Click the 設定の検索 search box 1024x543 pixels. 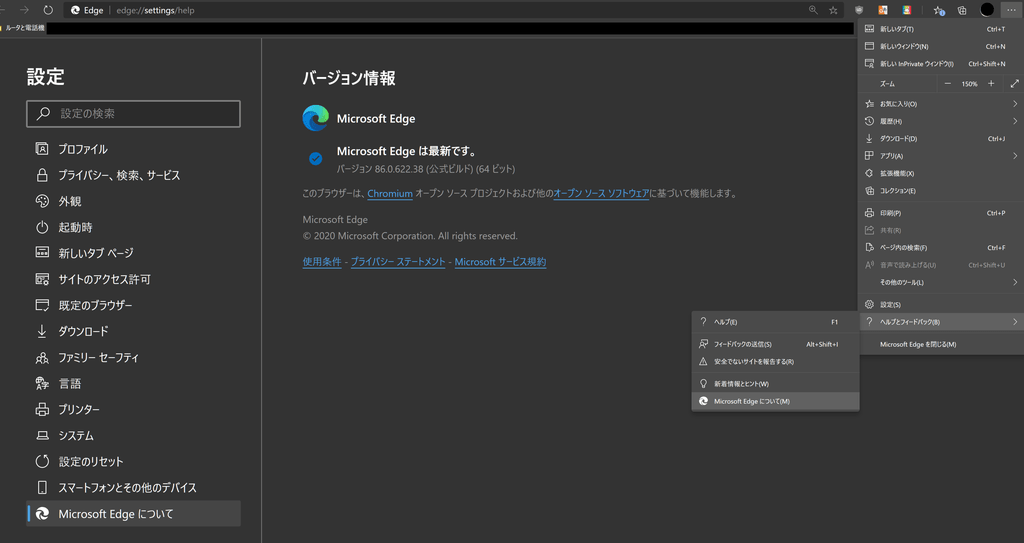pyautogui.click(x=133, y=114)
